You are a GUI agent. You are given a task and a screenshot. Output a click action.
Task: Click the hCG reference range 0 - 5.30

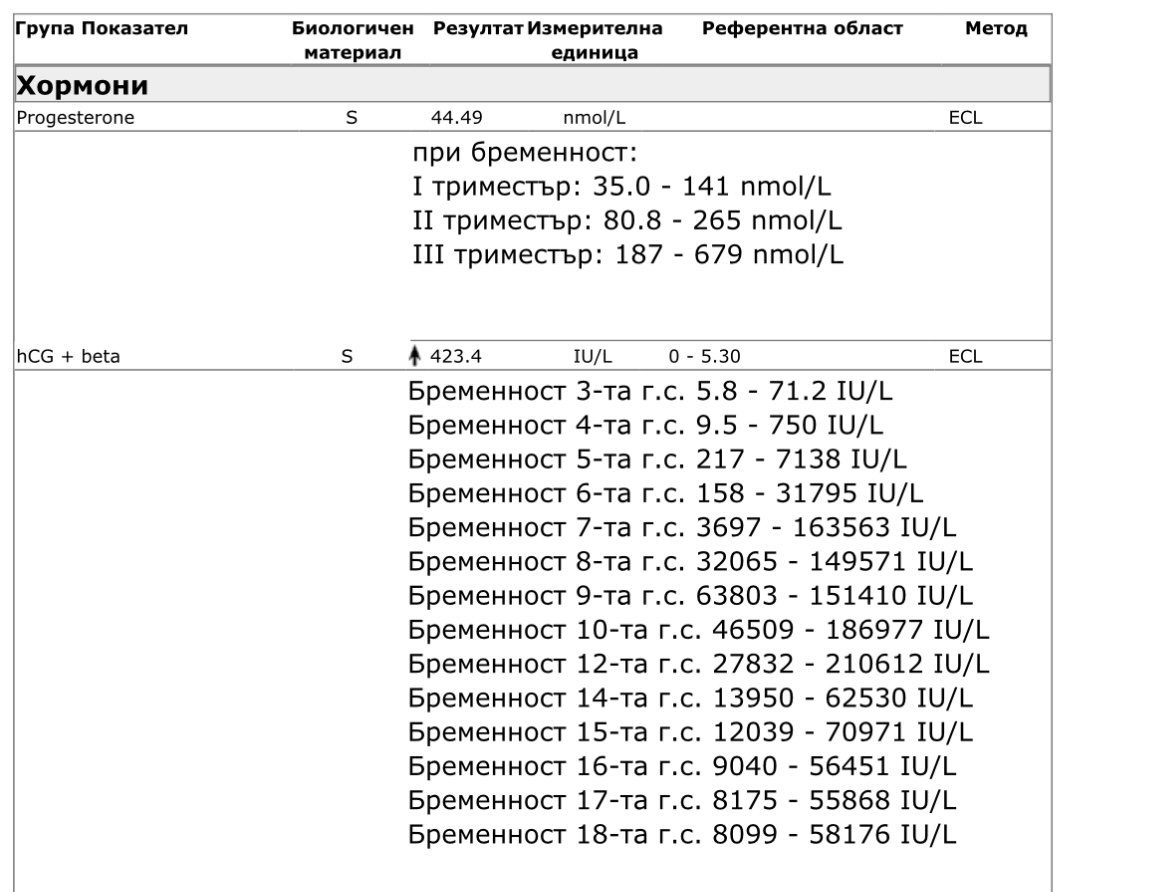(x=705, y=355)
